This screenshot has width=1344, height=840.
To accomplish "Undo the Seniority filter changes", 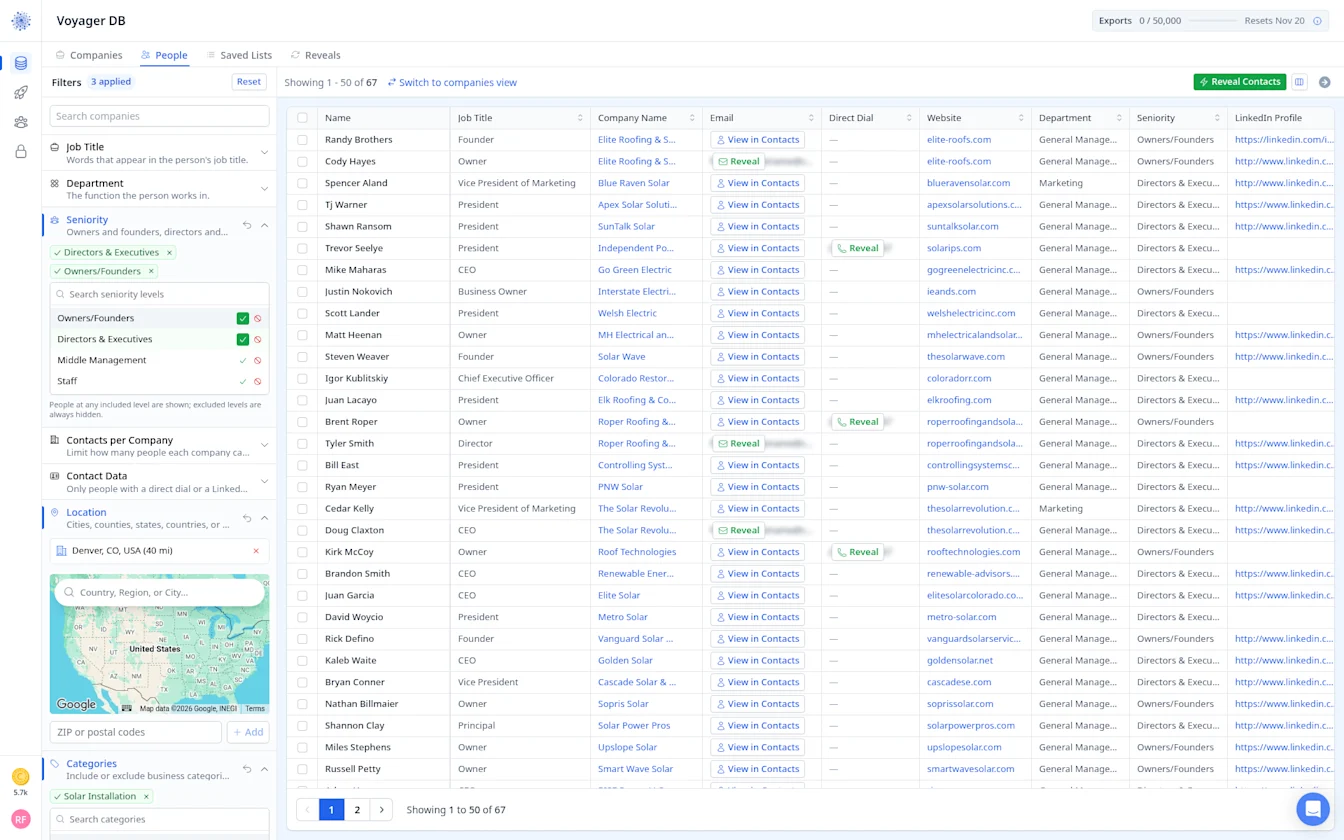I will [247, 225].
